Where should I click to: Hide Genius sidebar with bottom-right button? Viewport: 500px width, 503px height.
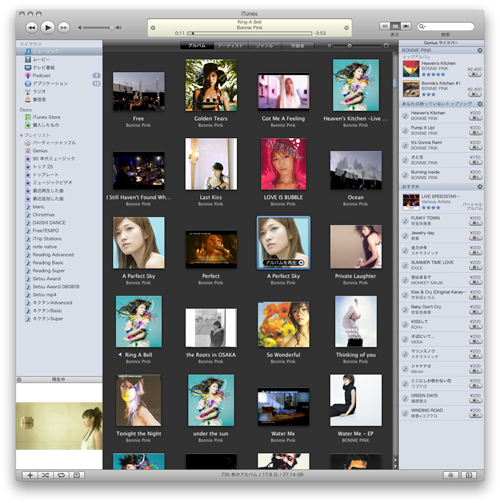click(469, 475)
